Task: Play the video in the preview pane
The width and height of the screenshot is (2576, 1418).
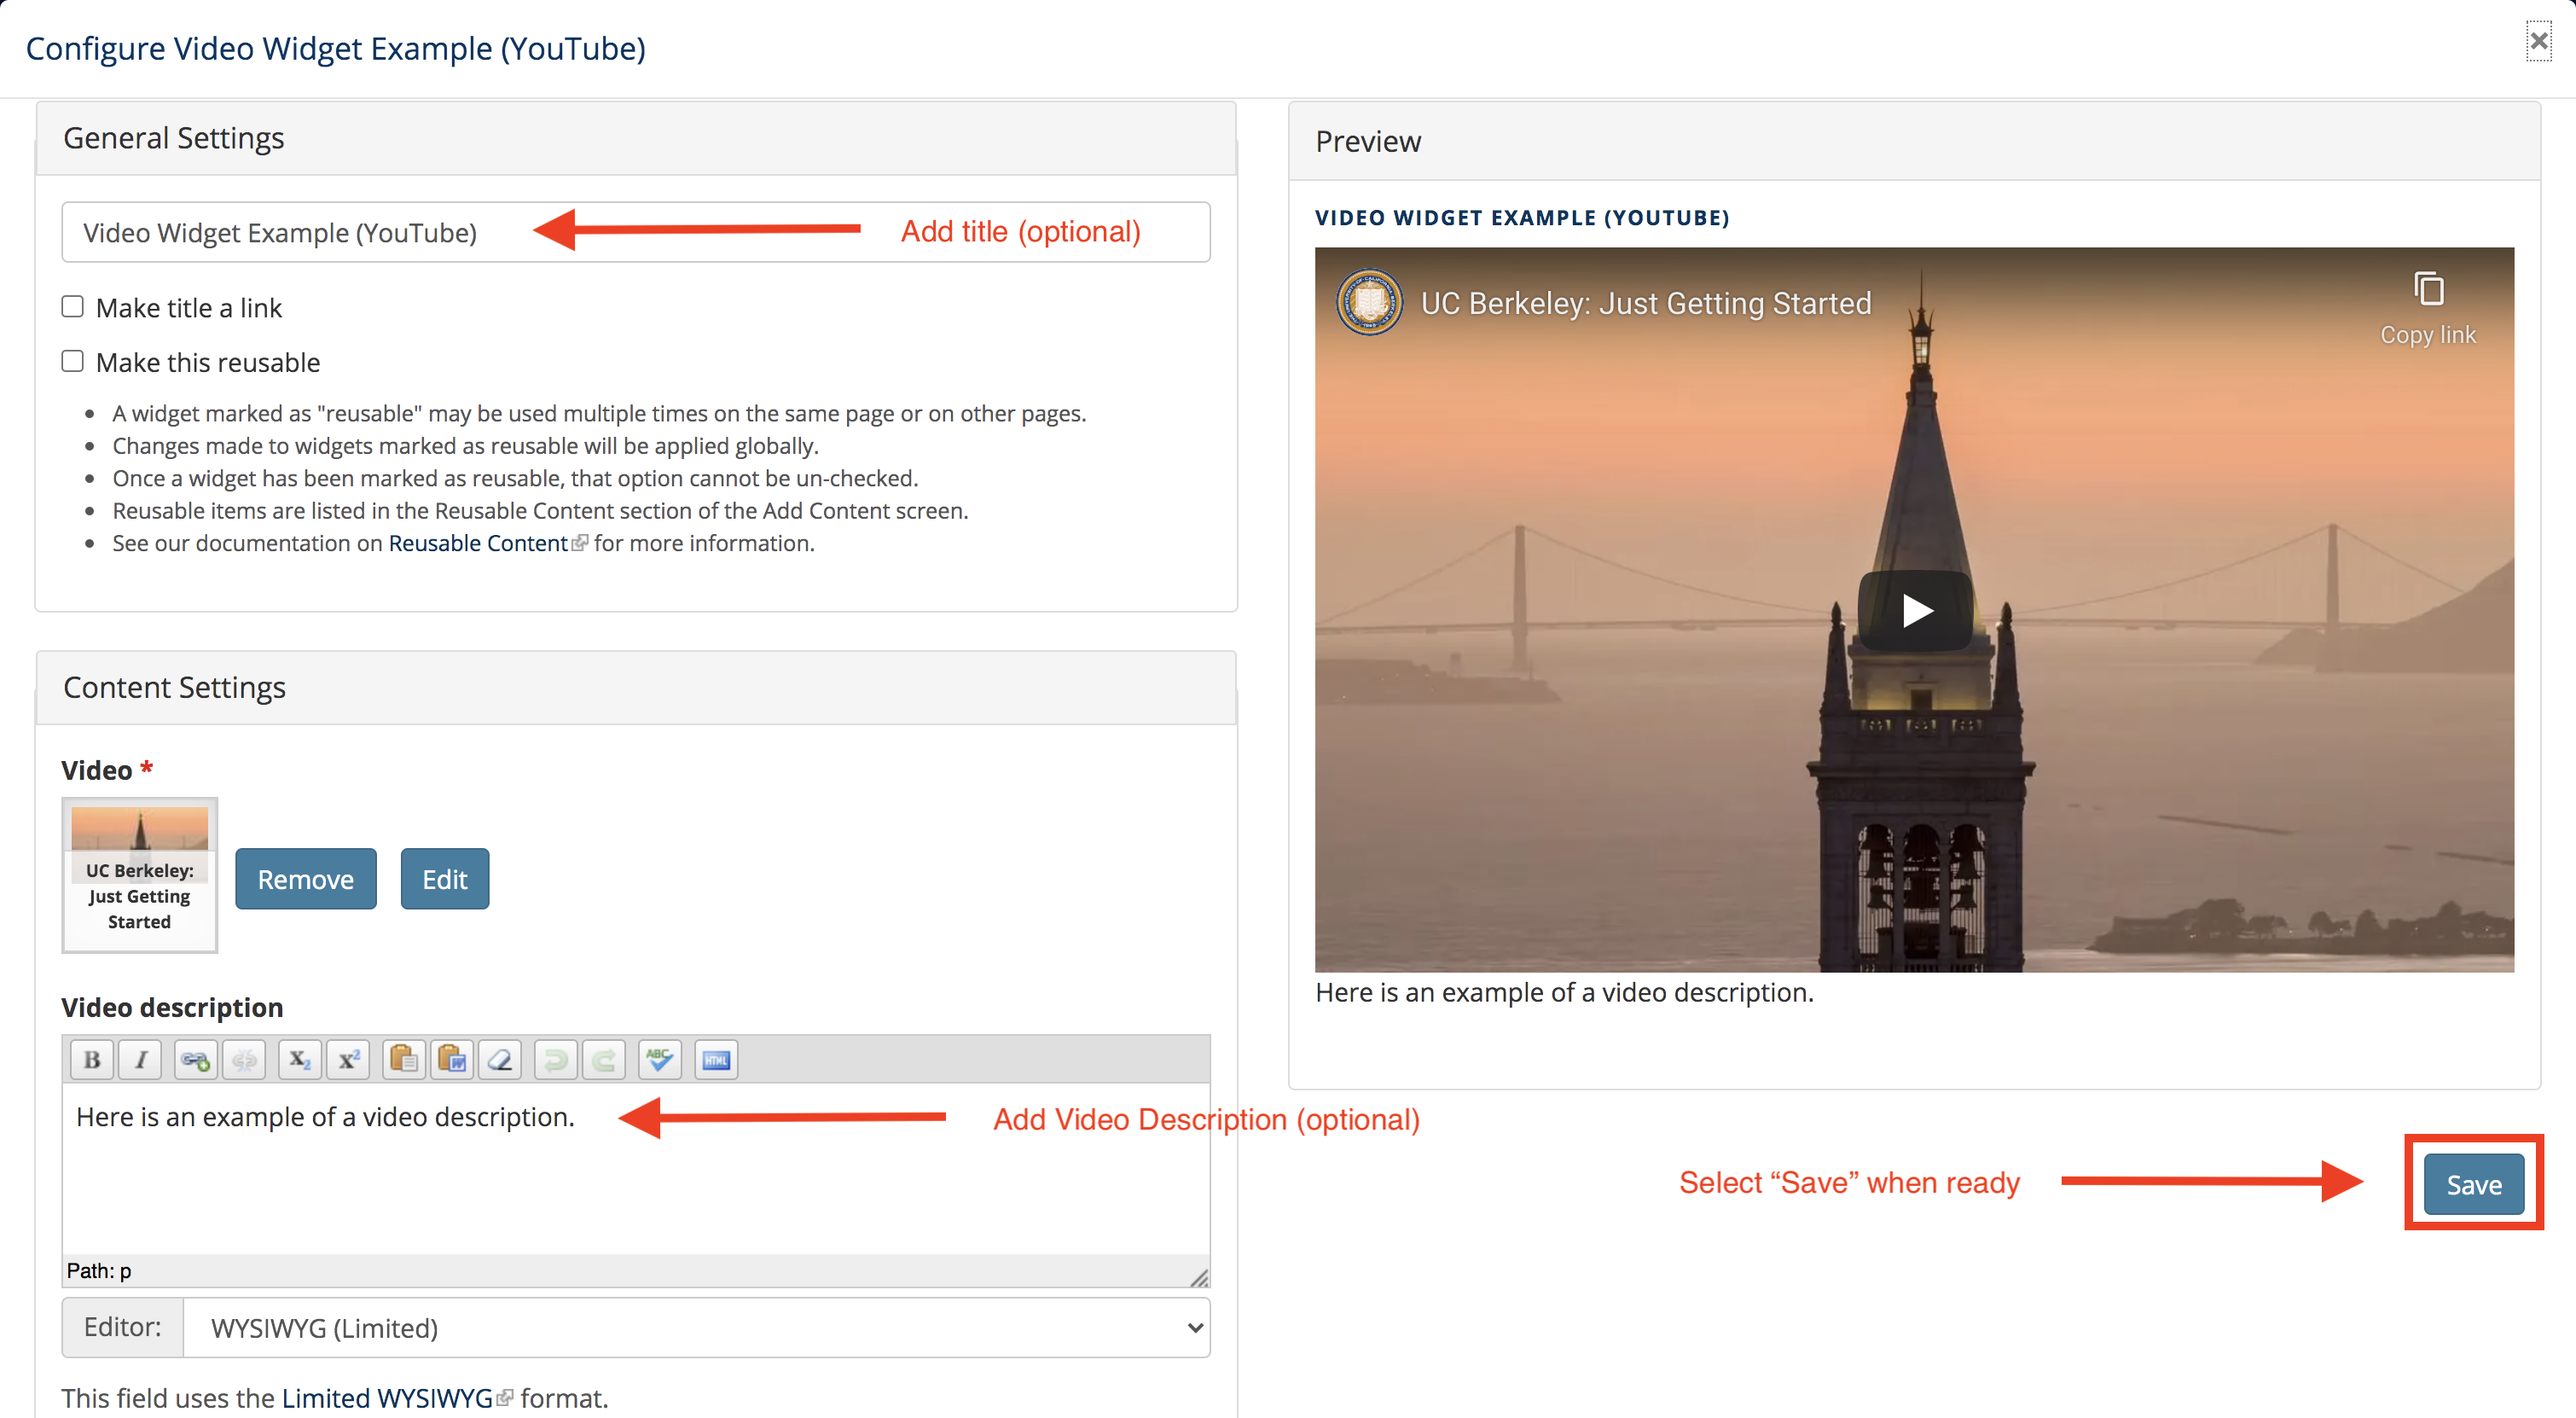Action: (1916, 610)
